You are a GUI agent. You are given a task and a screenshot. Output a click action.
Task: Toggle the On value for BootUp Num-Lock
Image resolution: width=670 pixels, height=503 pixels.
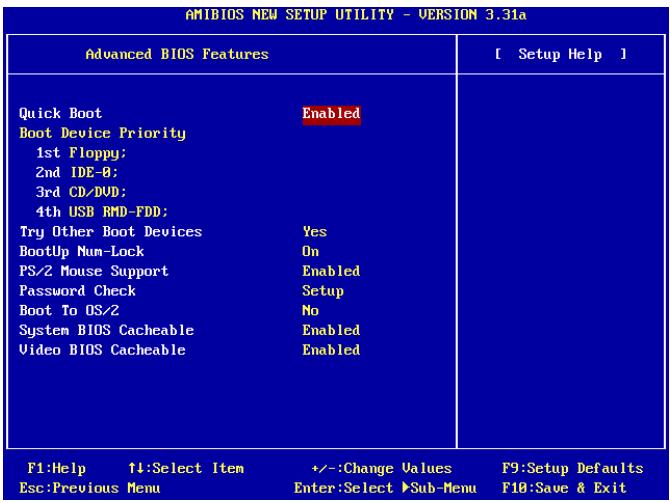coord(311,252)
